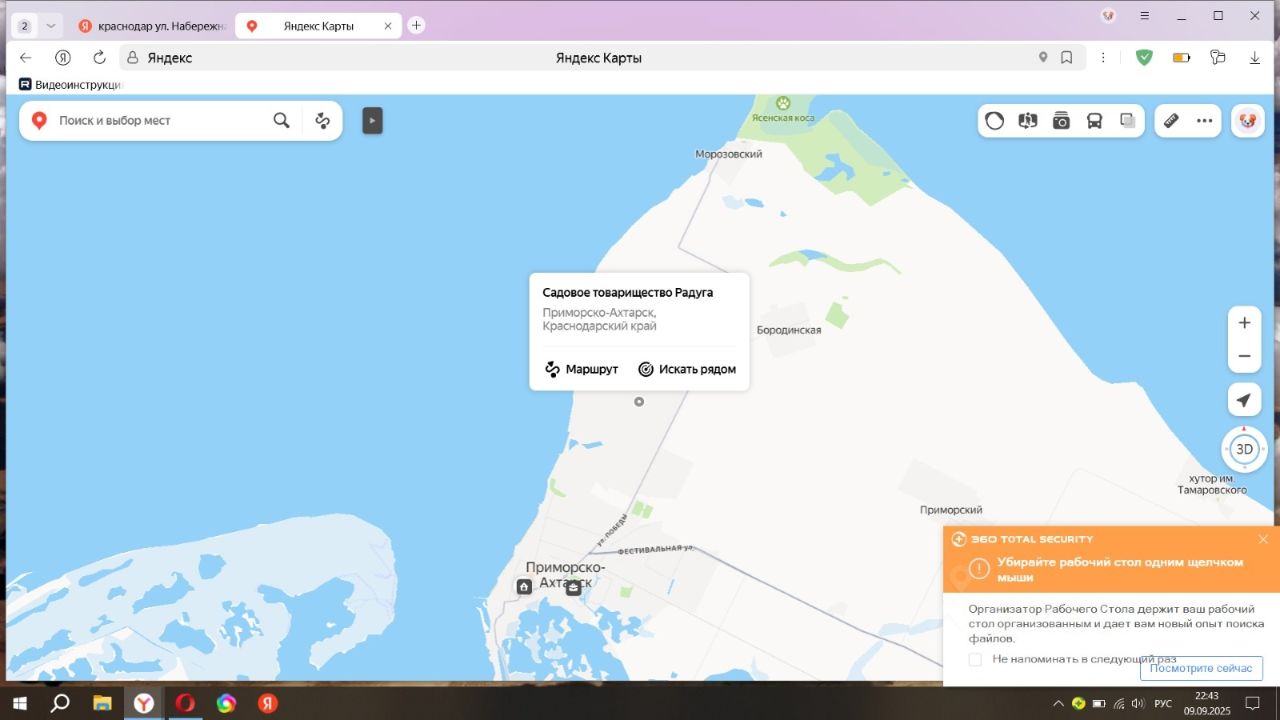Click the Морозовский label on the map
The image size is (1280, 720).
pos(729,154)
